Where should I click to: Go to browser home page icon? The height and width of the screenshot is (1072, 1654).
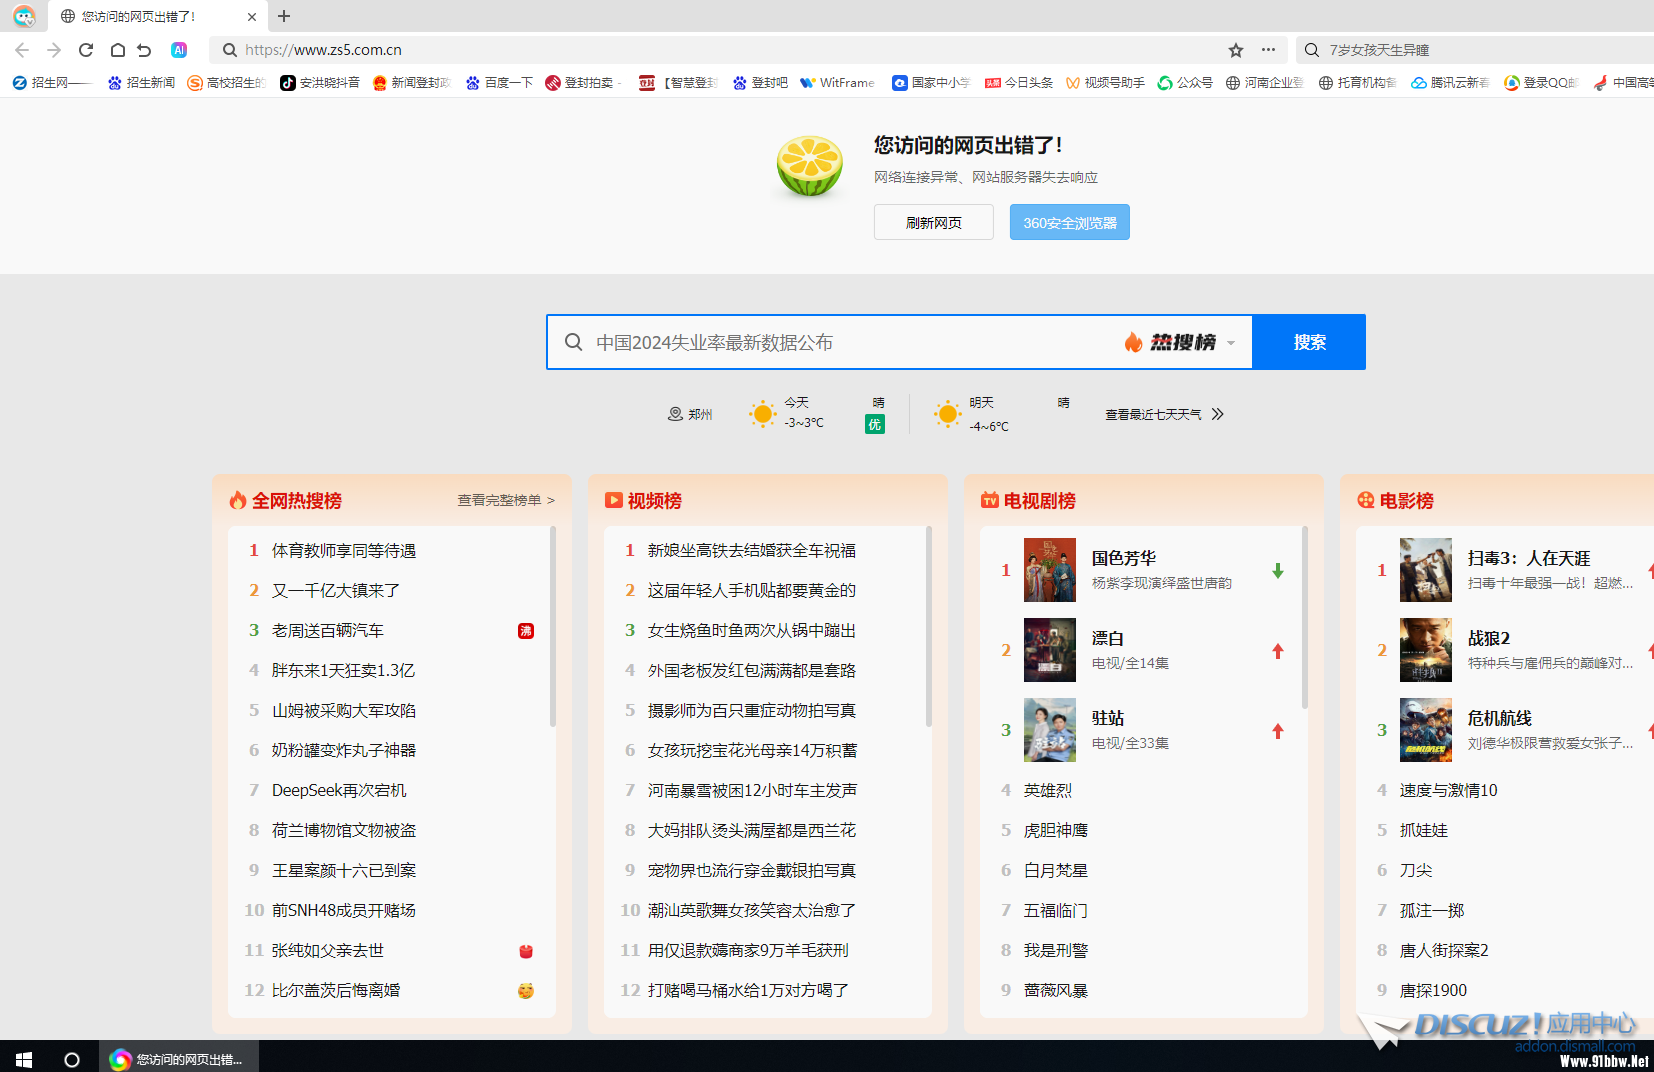click(117, 50)
